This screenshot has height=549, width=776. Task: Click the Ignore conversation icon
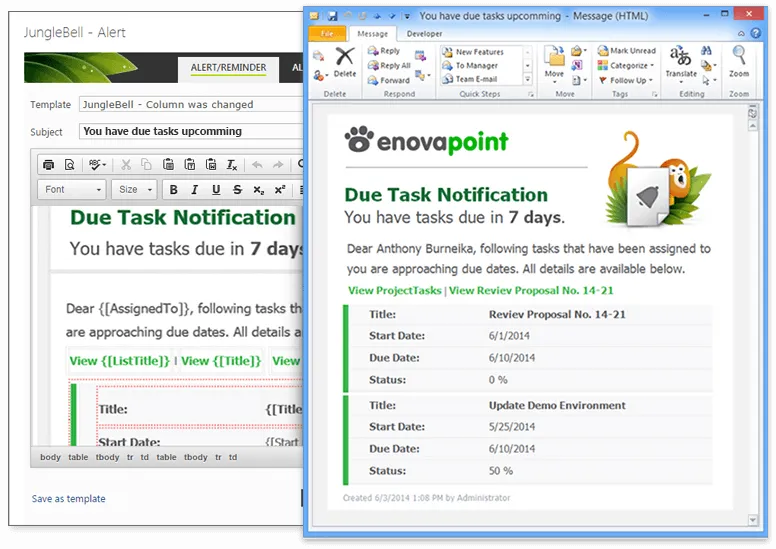tap(318, 56)
